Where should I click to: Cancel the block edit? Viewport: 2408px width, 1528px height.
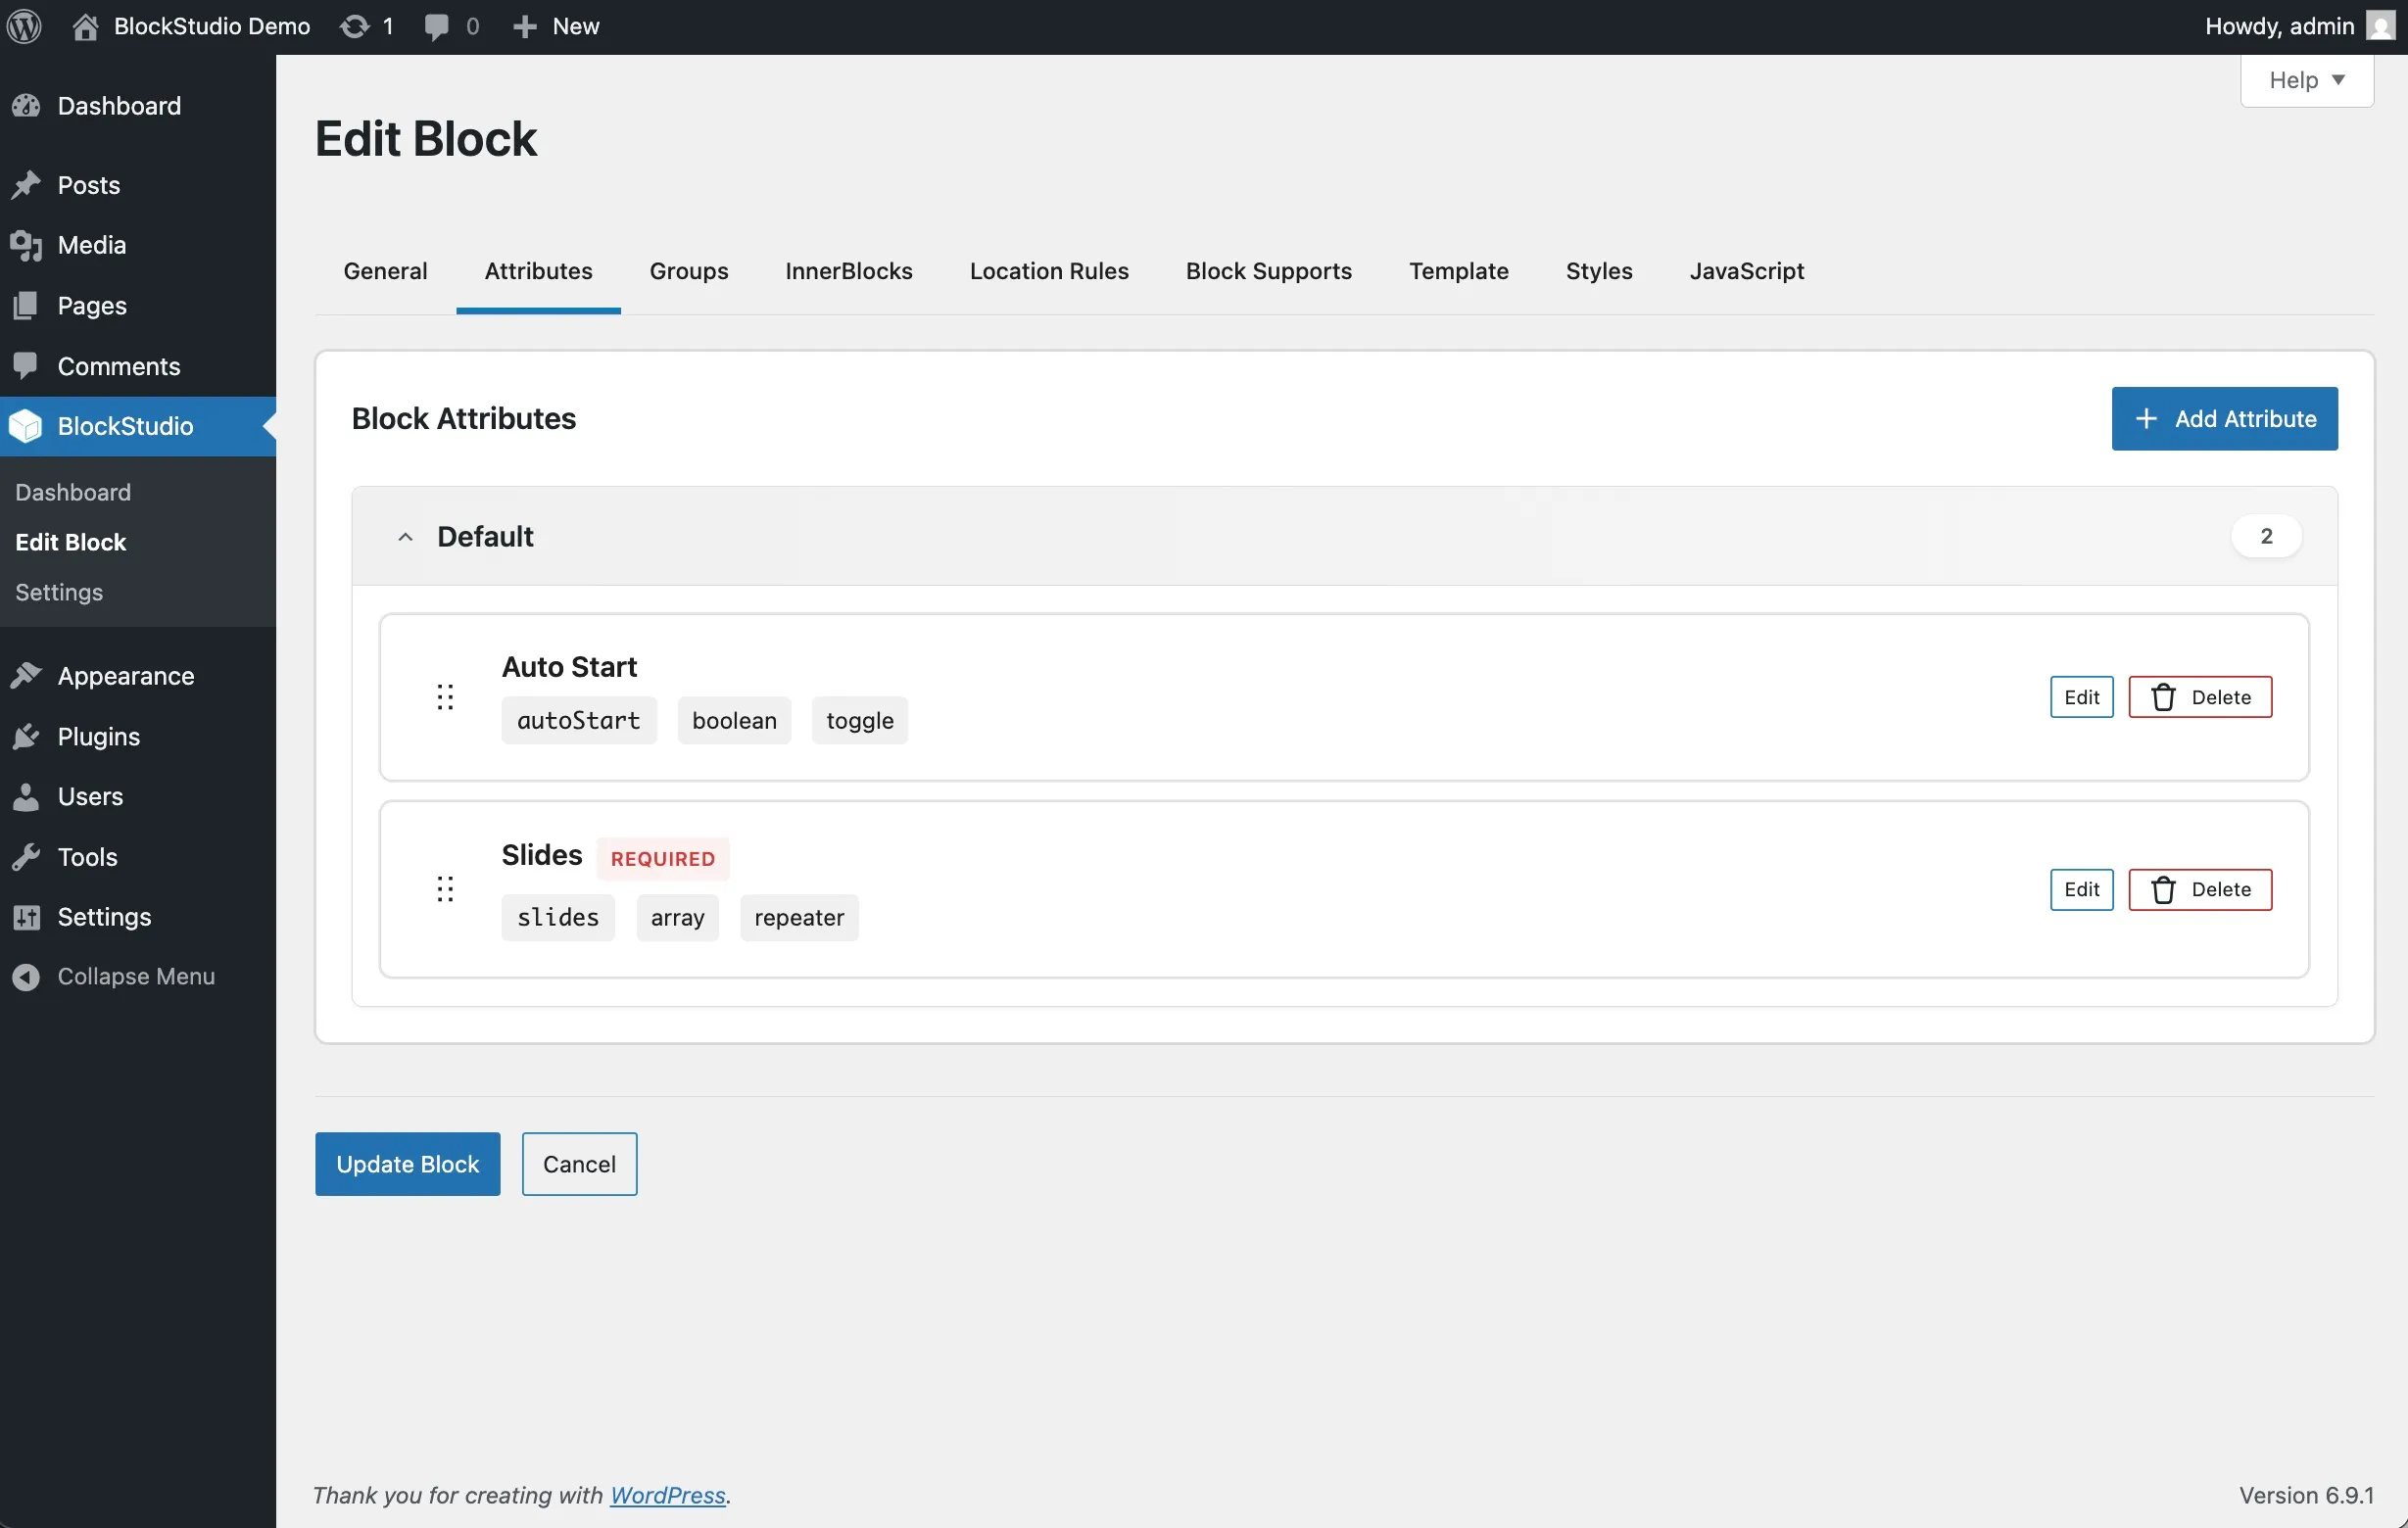[x=579, y=1164]
